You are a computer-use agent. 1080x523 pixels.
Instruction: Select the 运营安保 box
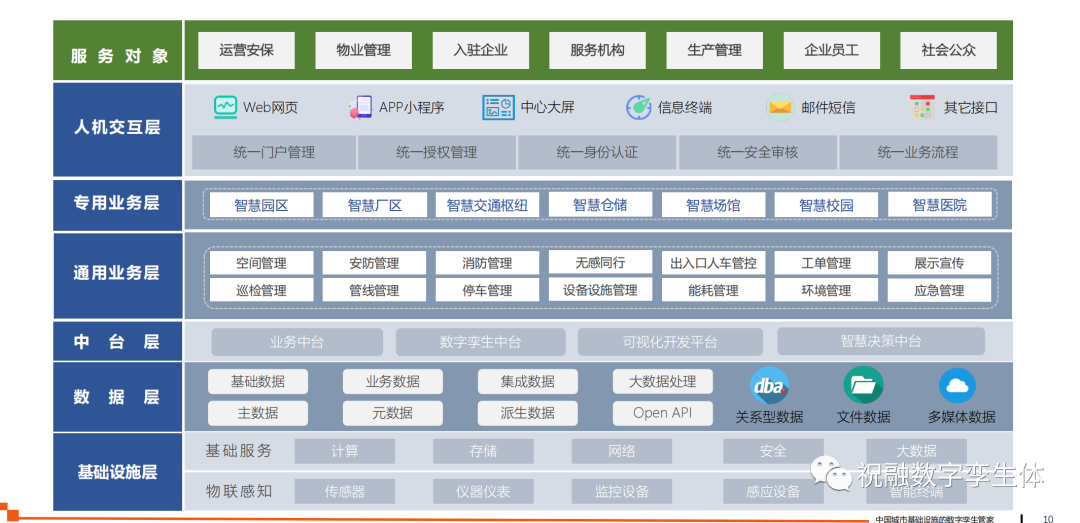246,50
